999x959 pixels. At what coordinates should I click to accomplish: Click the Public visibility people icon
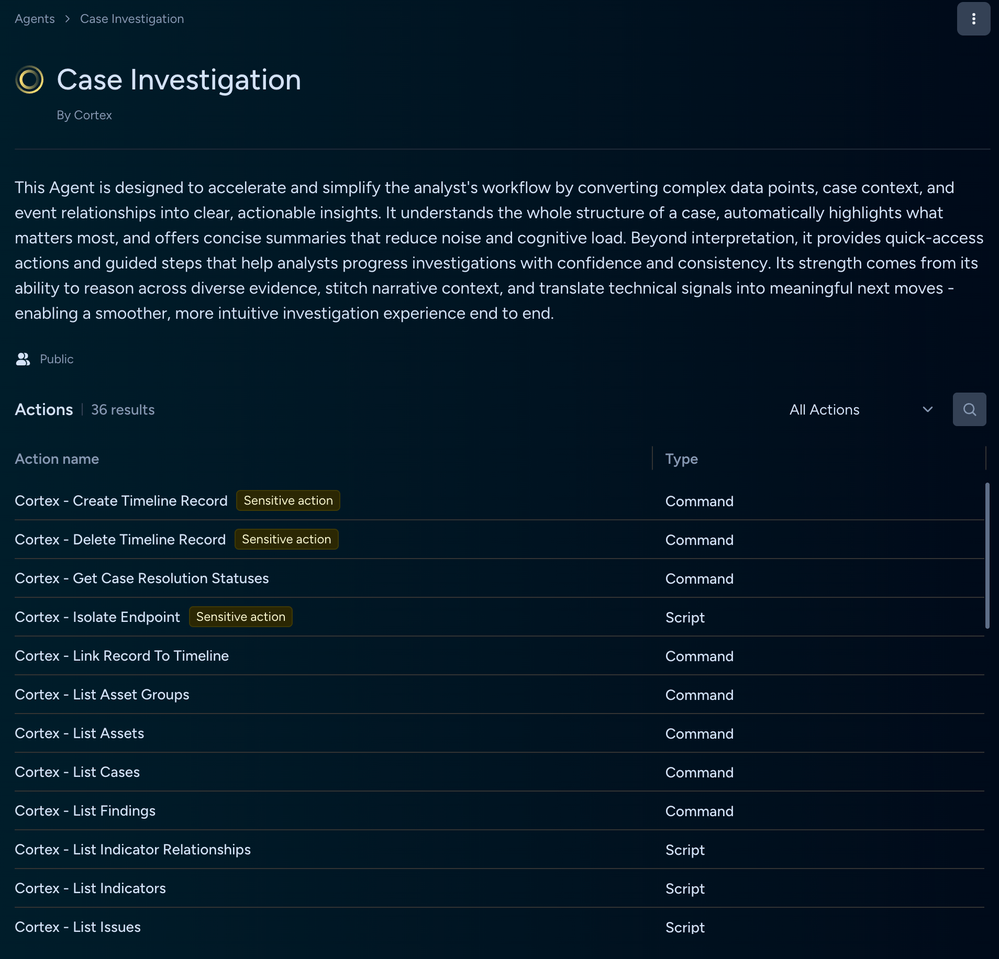[x=23, y=359]
